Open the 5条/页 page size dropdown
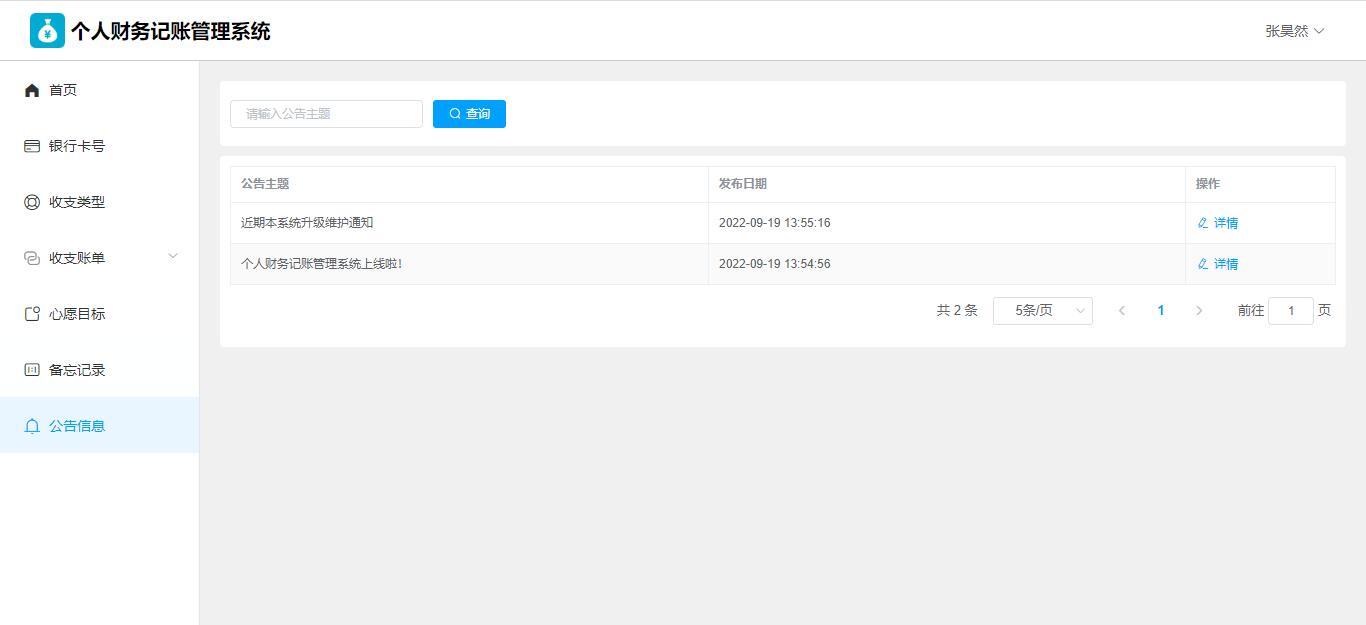This screenshot has width=1366, height=625. 1043,311
